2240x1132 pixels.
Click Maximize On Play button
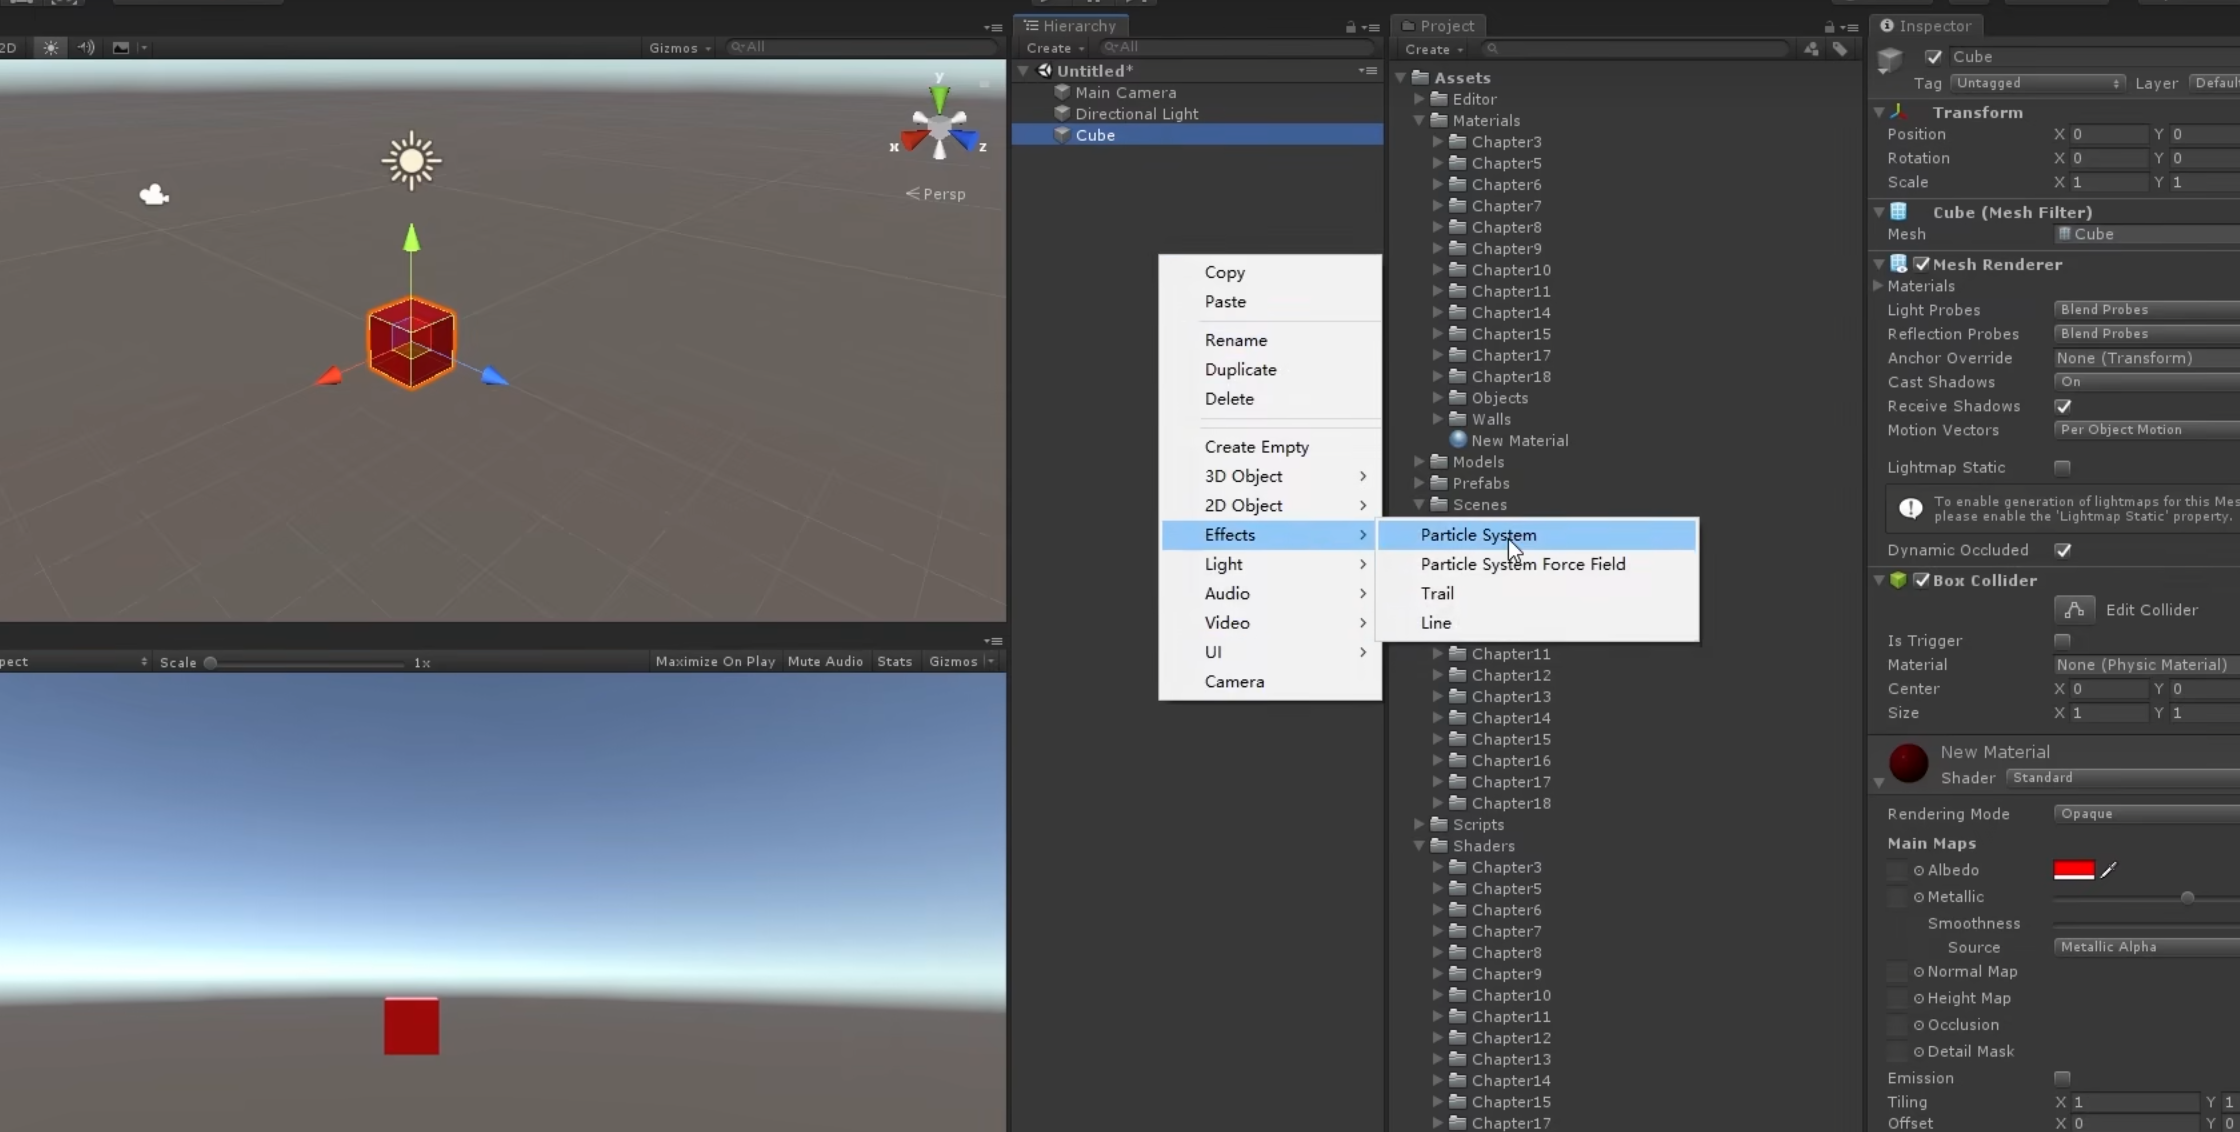pyautogui.click(x=715, y=661)
